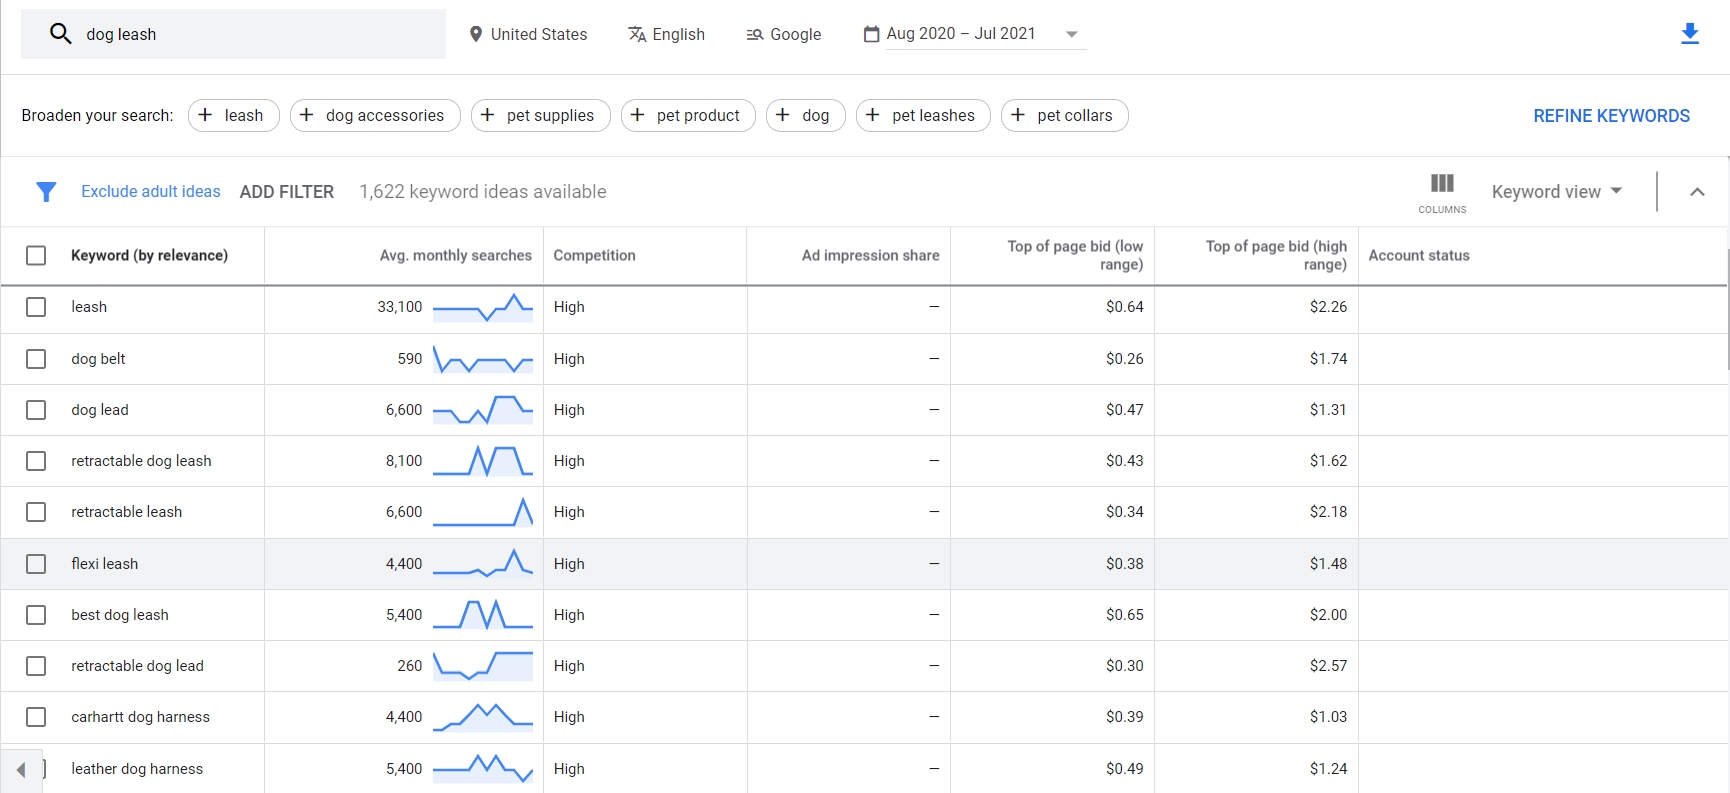
Task: Add 'dog accessories' to broaden search
Action: pyautogui.click(x=375, y=115)
